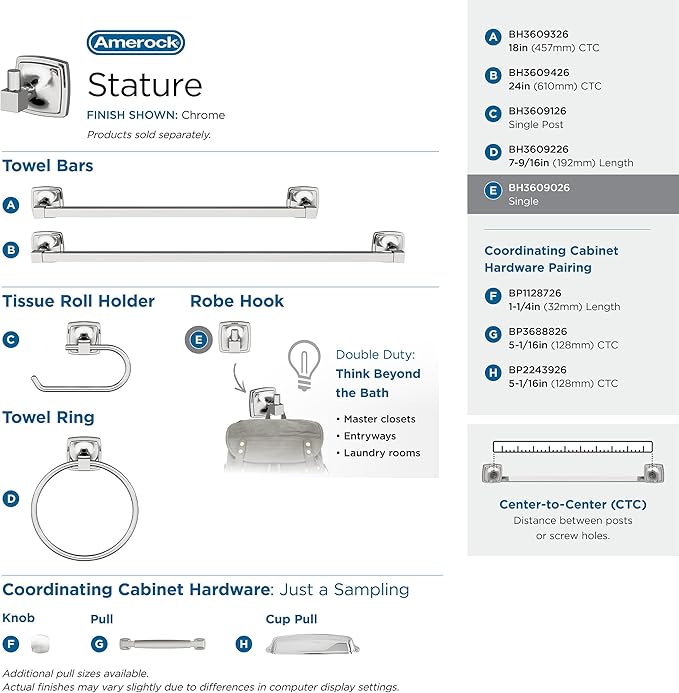The height and width of the screenshot is (693, 679).
Task: Click the Coordinating Cabinet Hardware Pairing heading
Action: click(x=551, y=259)
